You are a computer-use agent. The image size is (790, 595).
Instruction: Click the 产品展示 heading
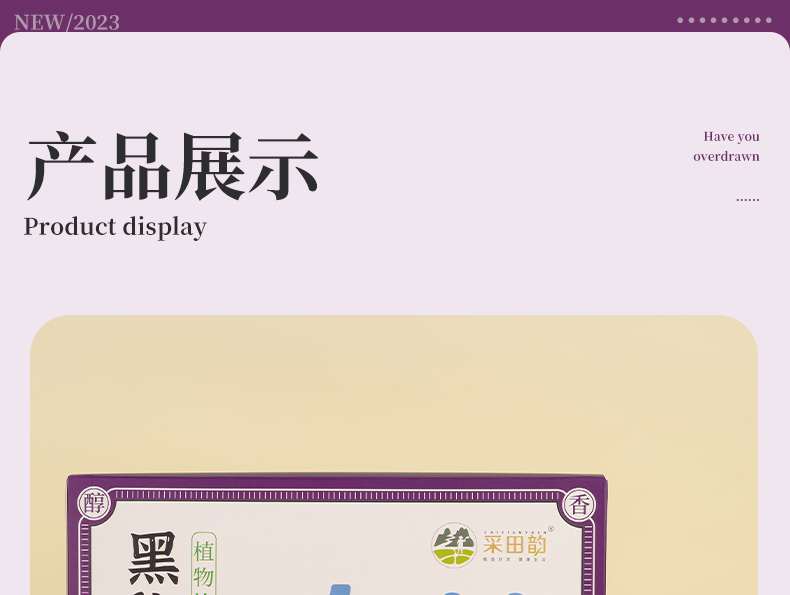tap(172, 166)
